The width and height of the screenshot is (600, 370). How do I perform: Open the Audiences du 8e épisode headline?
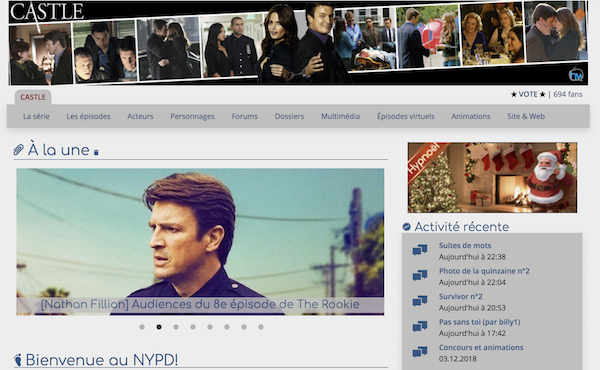coord(200,305)
